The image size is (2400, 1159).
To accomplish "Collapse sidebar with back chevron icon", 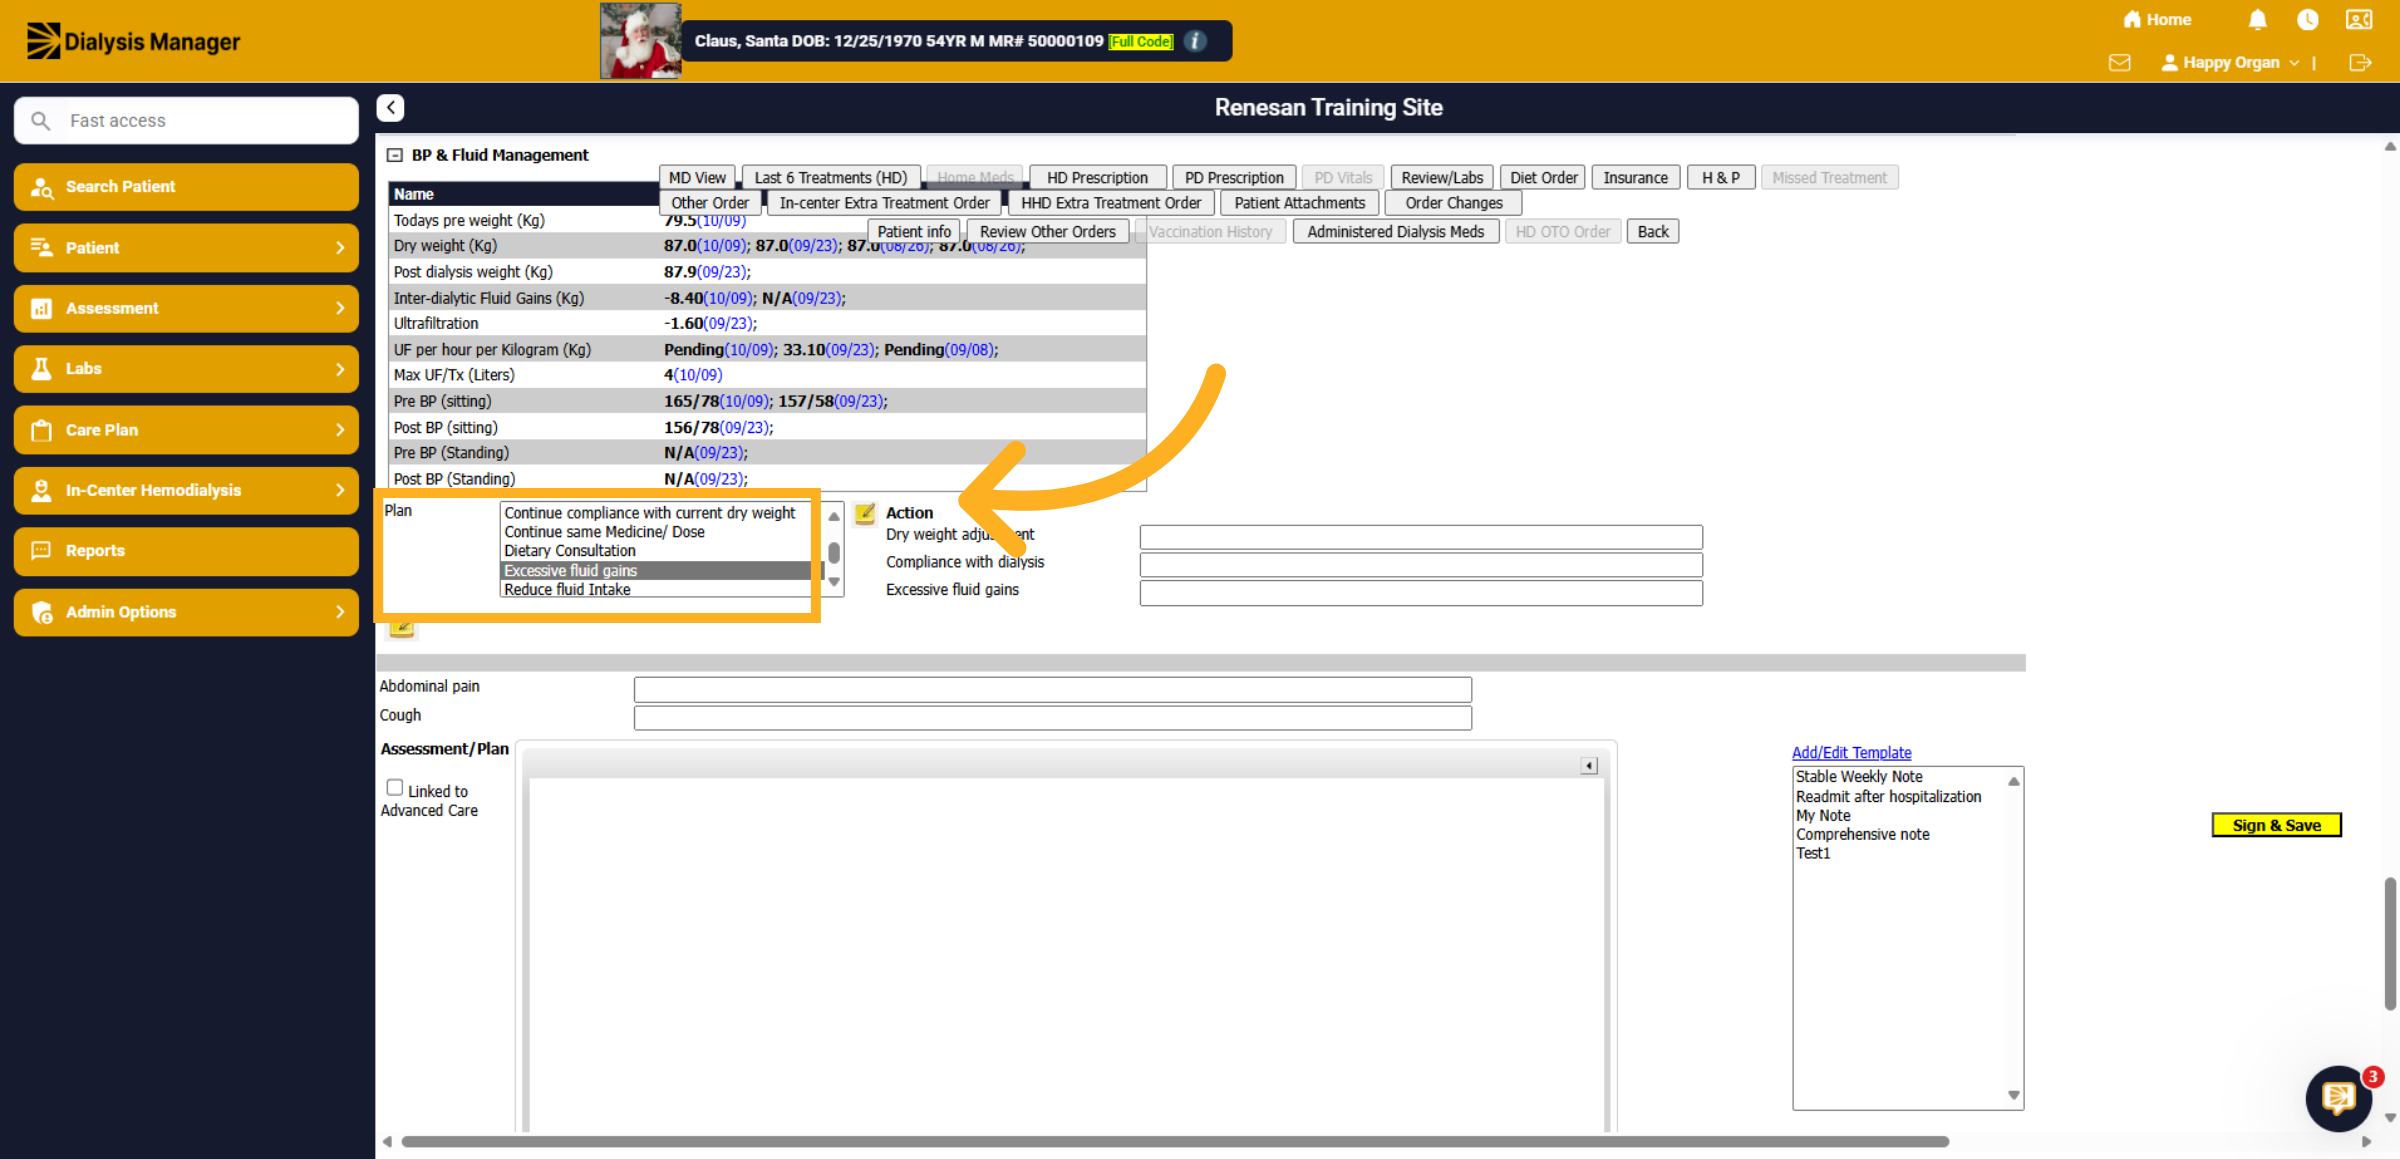I will coord(390,108).
